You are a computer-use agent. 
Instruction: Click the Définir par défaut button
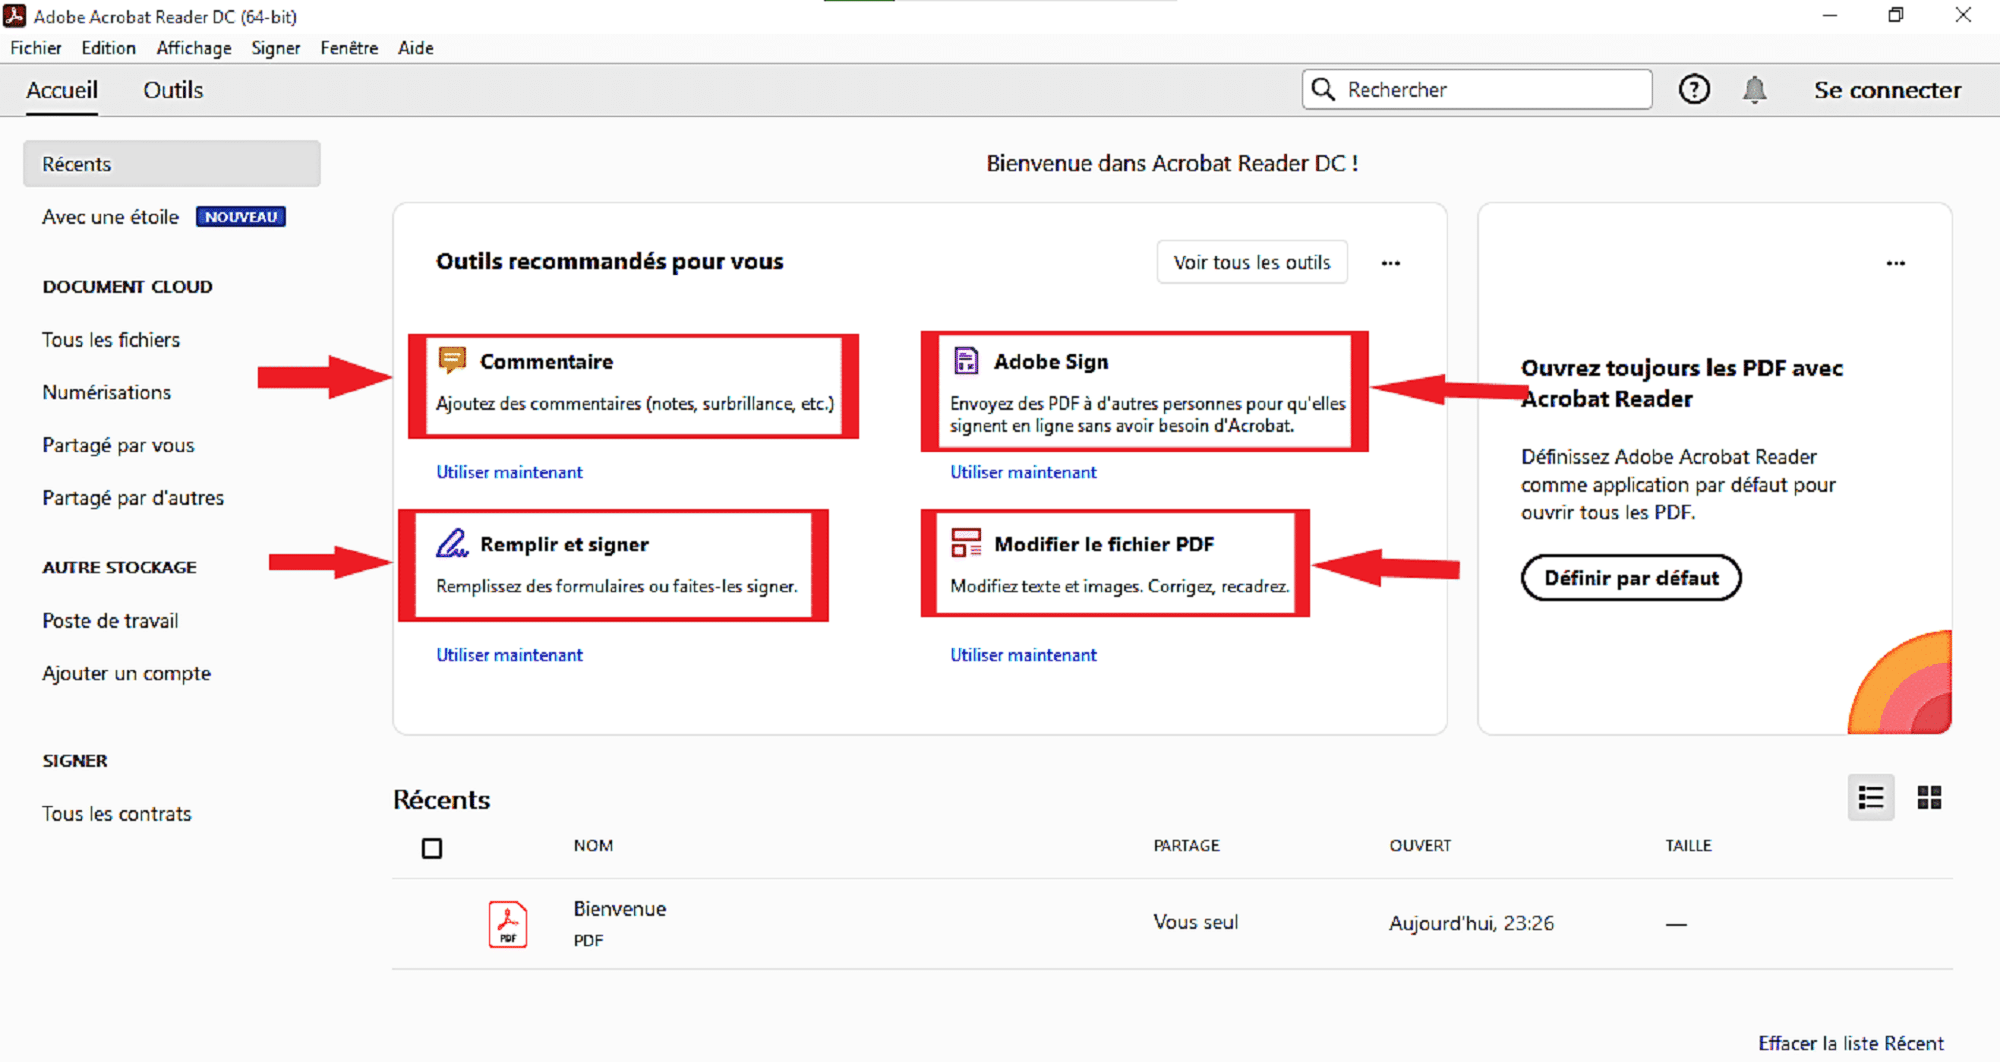(1631, 578)
